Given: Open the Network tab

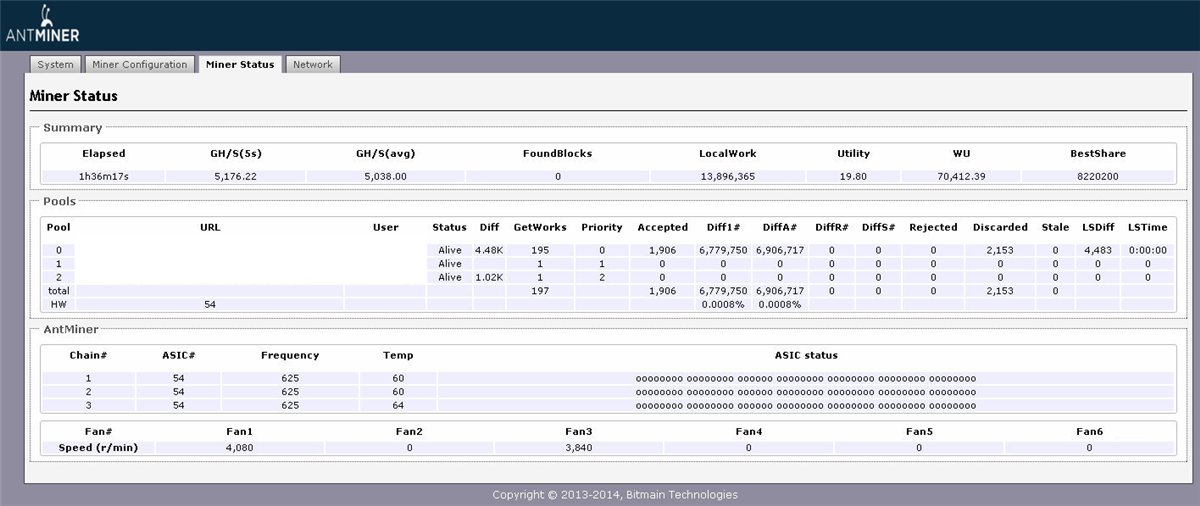Looking at the screenshot, I should [312, 65].
